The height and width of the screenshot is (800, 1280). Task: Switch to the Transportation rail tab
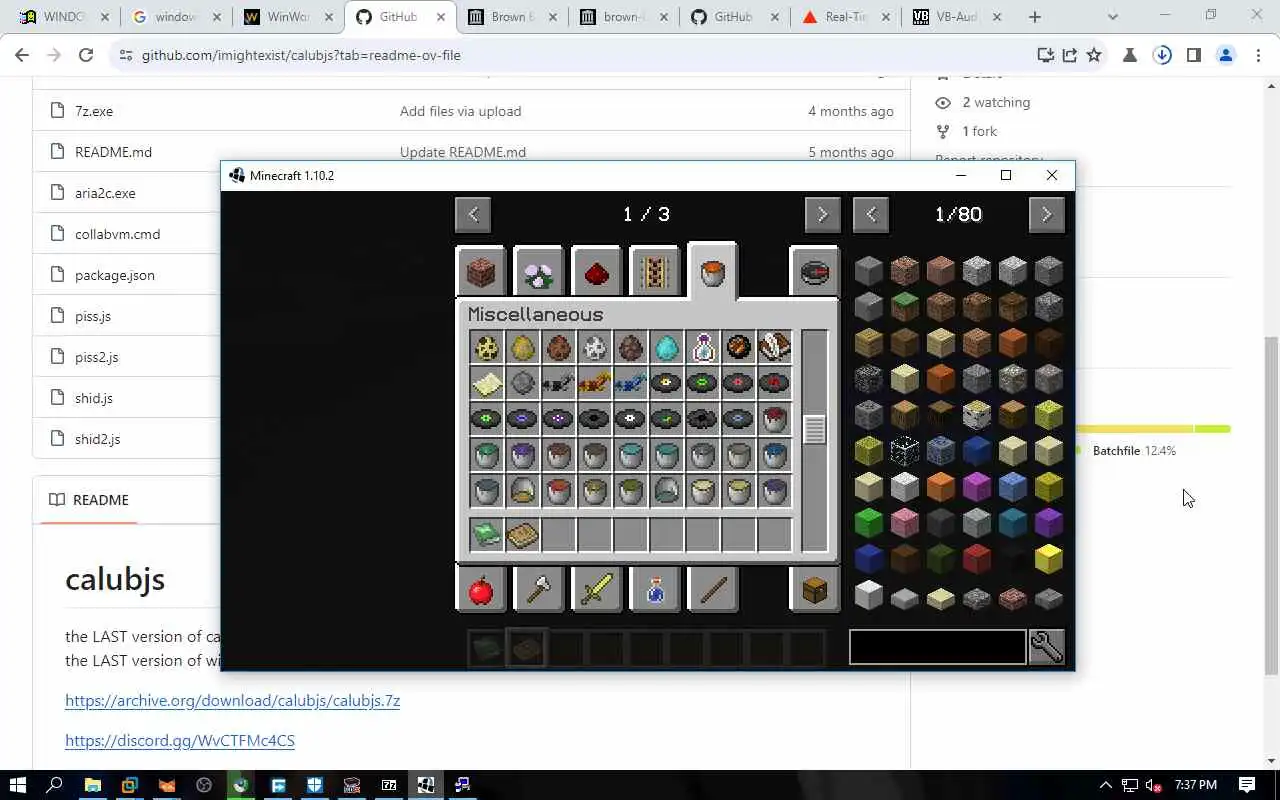point(655,272)
